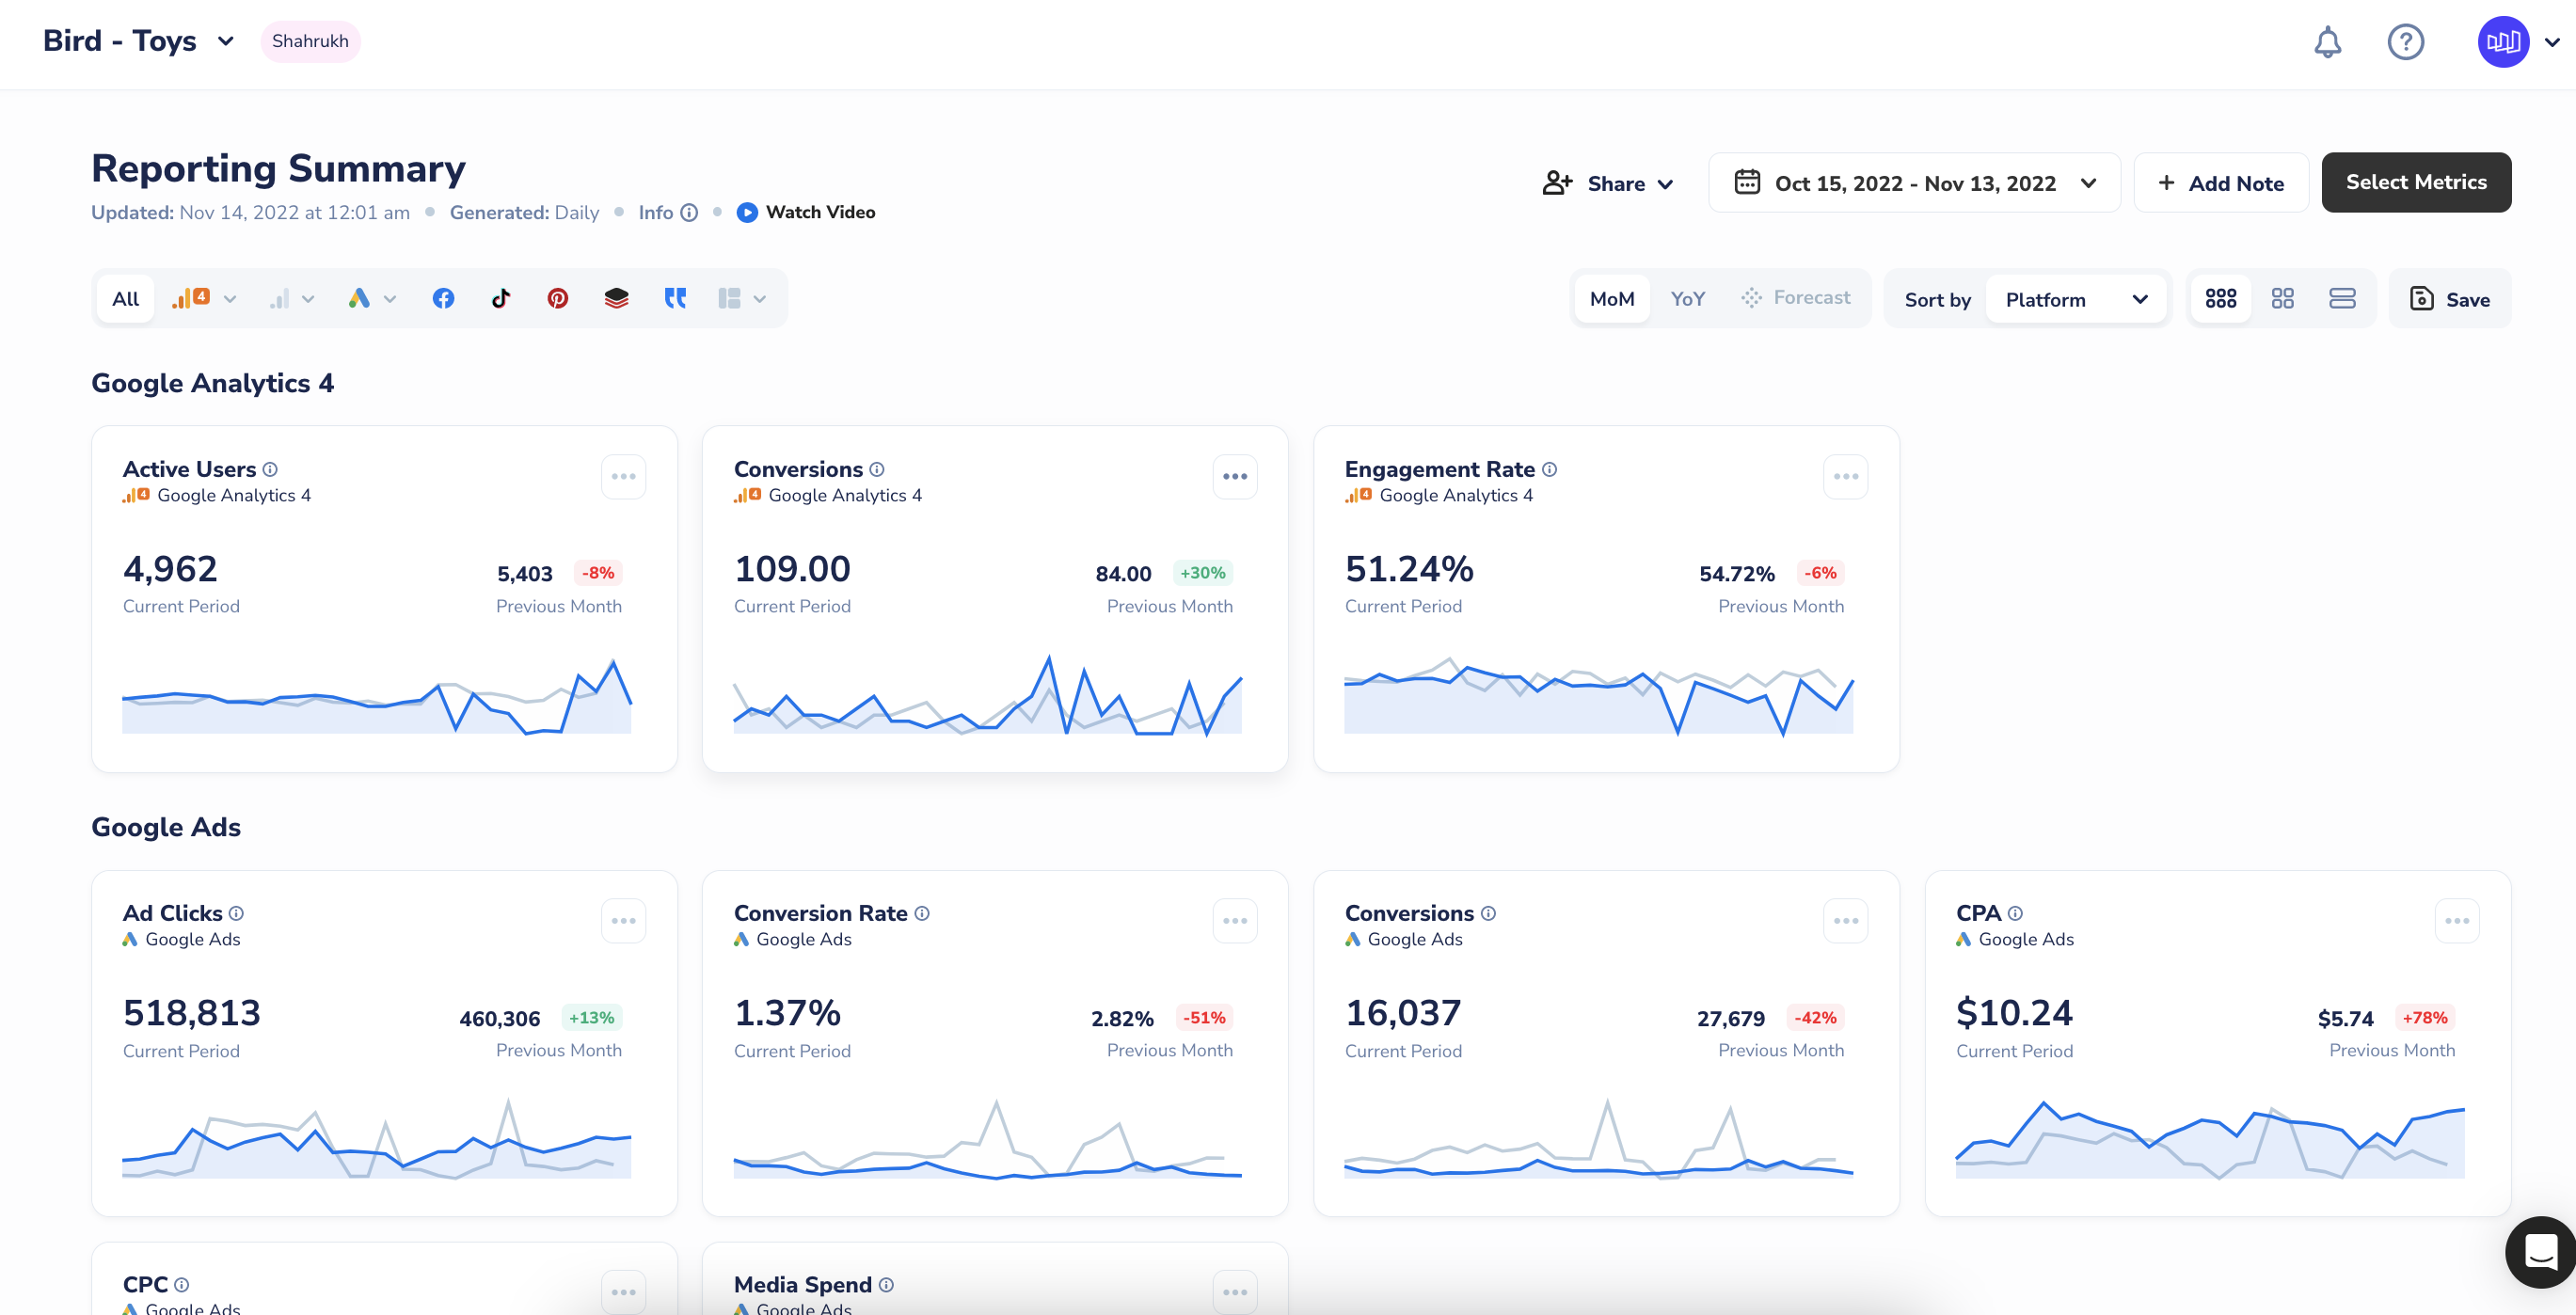Select the All platforms tab
The image size is (2576, 1315).
[126, 298]
